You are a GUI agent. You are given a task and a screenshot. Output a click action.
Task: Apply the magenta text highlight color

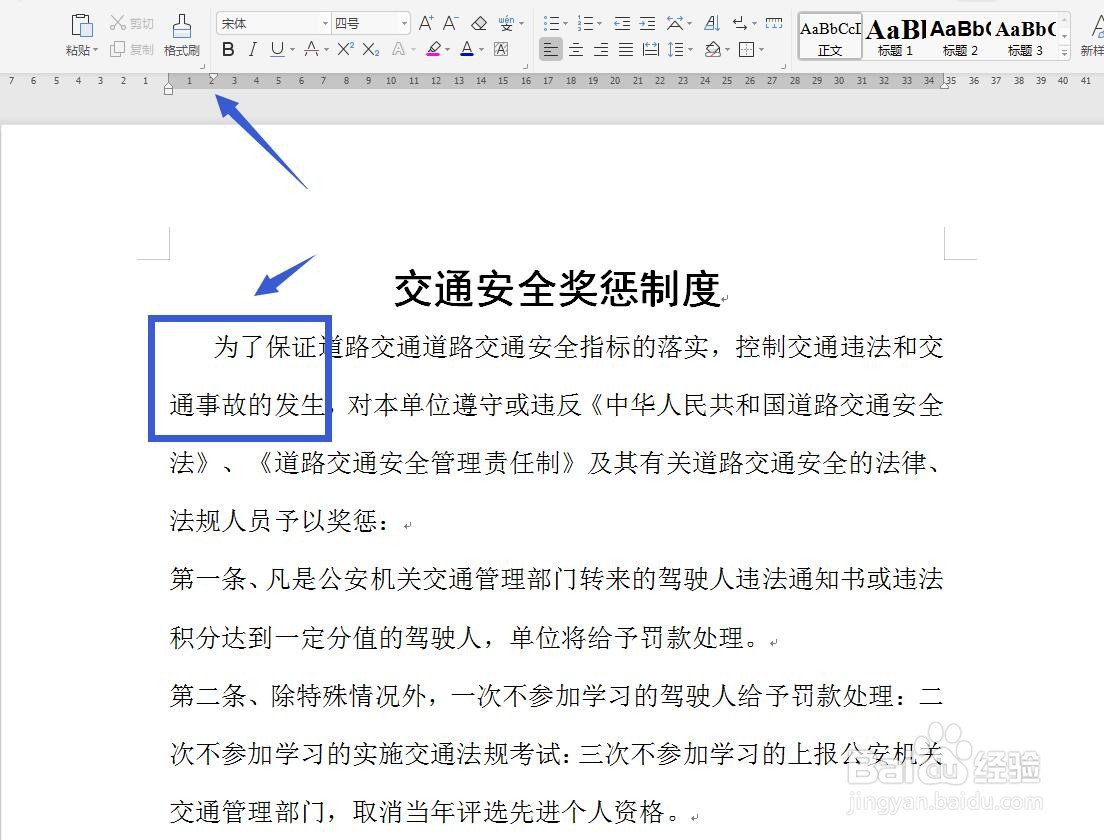434,49
